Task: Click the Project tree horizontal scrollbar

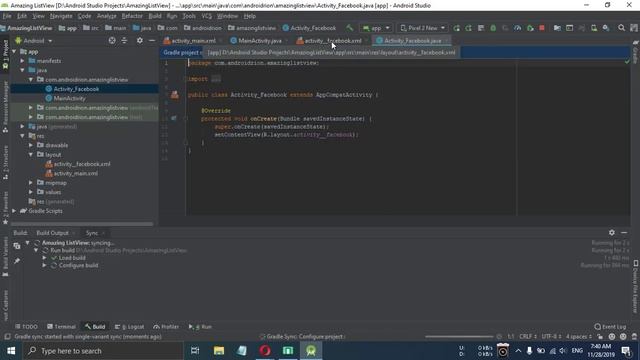Action: tap(82, 224)
